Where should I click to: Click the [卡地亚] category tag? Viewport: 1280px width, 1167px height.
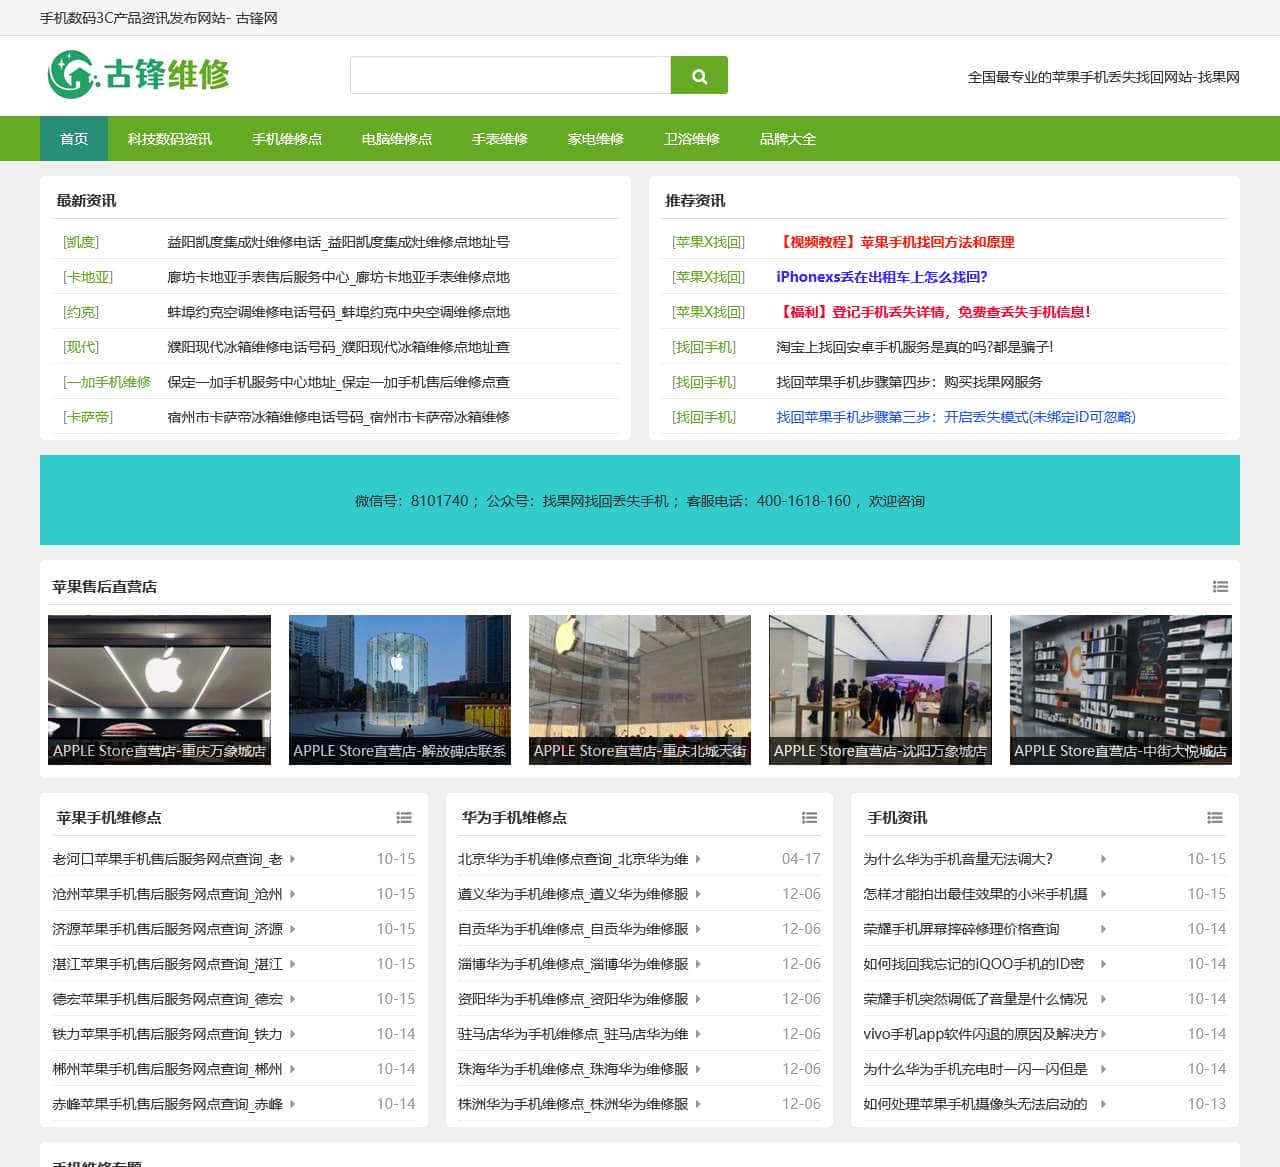point(88,277)
